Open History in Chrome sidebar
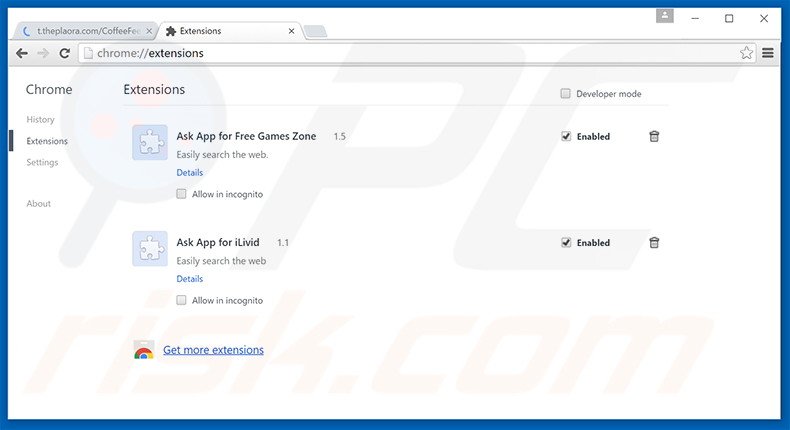Image resolution: width=790 pixels, height=430 pixels. [x=40, y=120]
